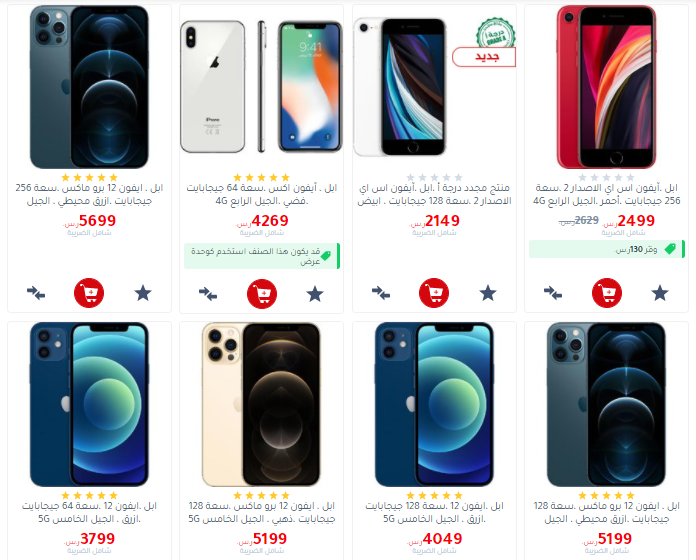Open the white iPhone SE product image
The image size is (696, 560).
(x=399, y=87)
